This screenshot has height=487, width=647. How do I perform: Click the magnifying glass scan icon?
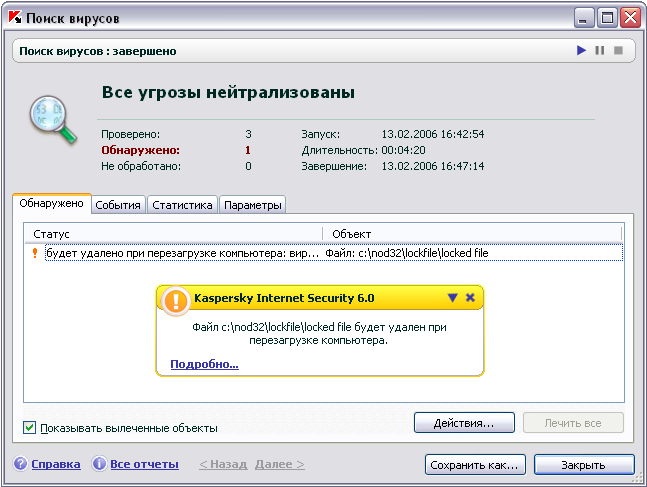[x=53, y=119]
